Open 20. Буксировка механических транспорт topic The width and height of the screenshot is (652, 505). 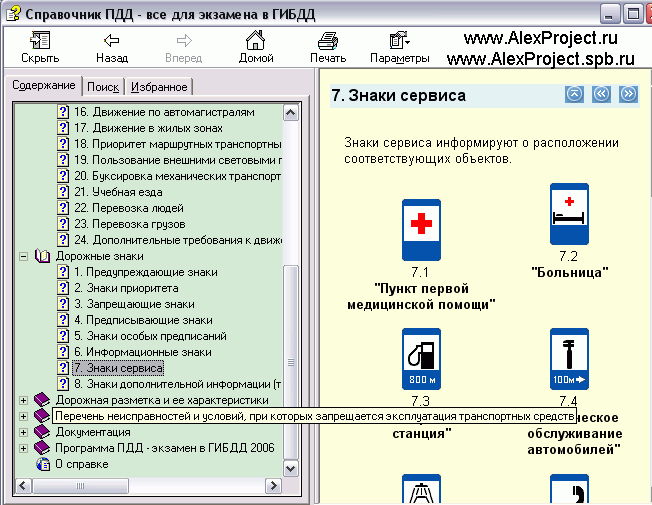point(178,176)
